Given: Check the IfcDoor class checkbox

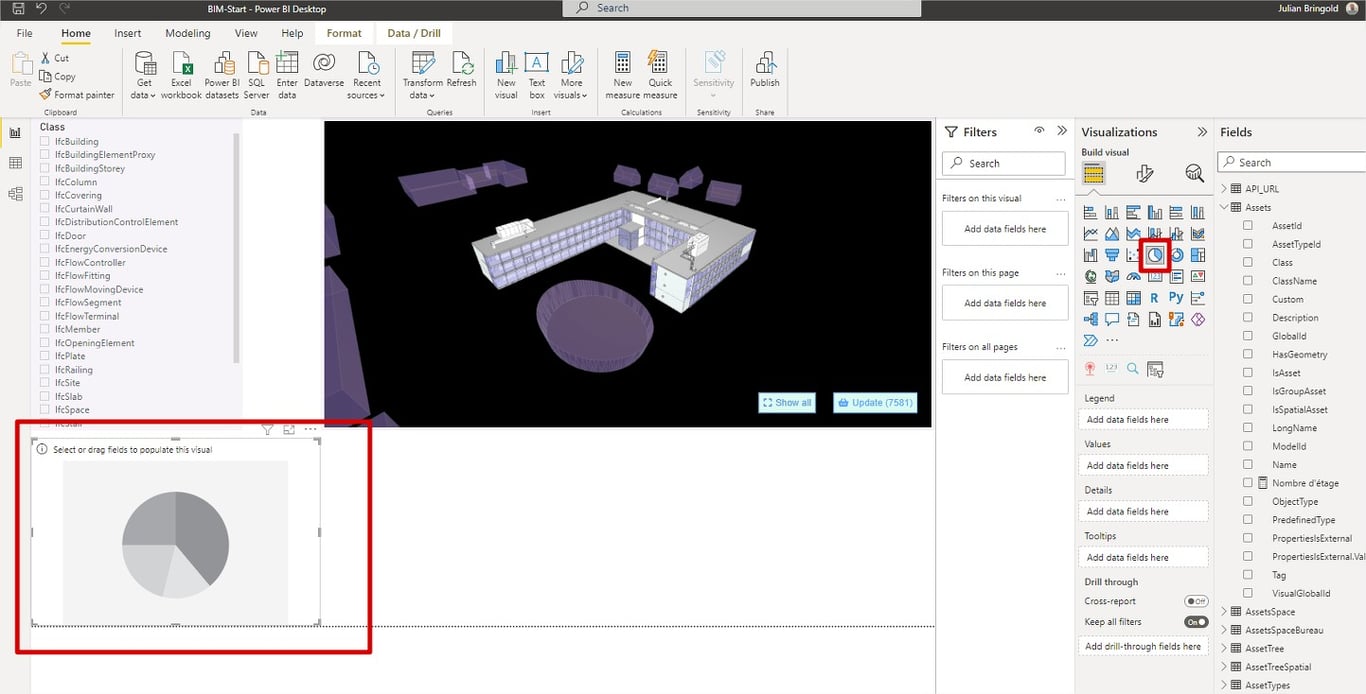Looking at the screenshot, I should (x=45, y=235).
